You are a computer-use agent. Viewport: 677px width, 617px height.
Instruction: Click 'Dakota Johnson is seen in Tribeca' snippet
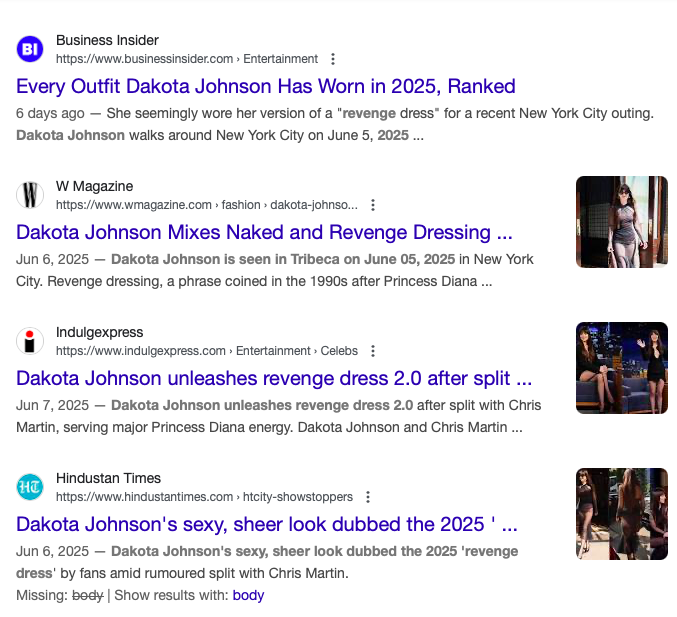coord(283,259)
